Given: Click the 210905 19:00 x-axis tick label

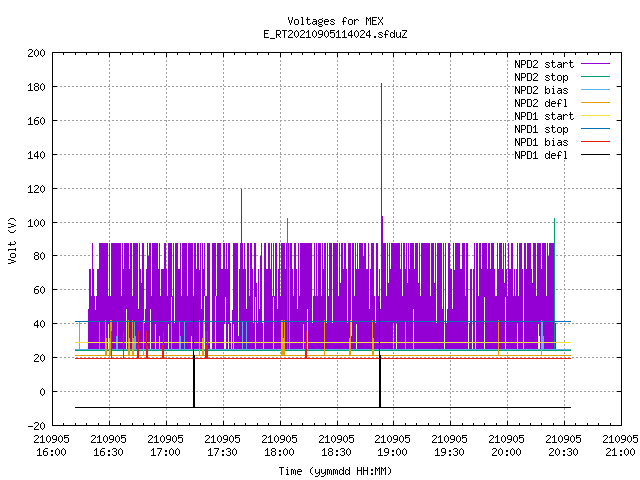Looking at the screenshot, I should pyautogui.click(x=393, y=445).
